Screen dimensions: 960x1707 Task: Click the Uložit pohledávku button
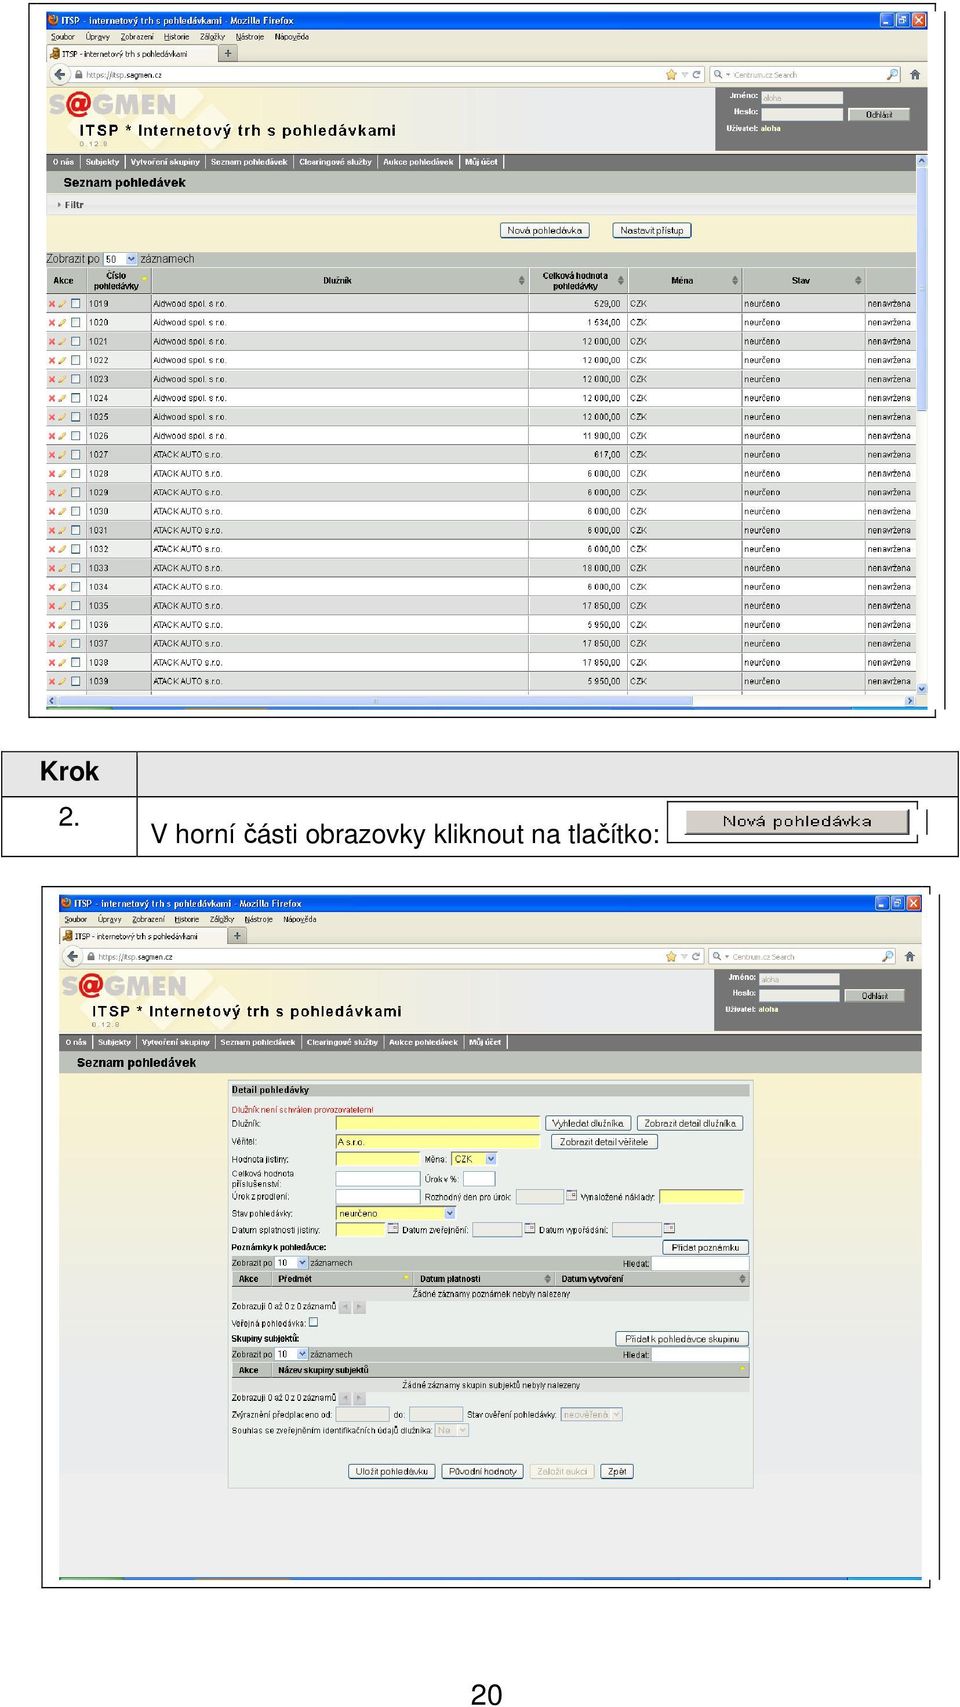(392, 1471)
